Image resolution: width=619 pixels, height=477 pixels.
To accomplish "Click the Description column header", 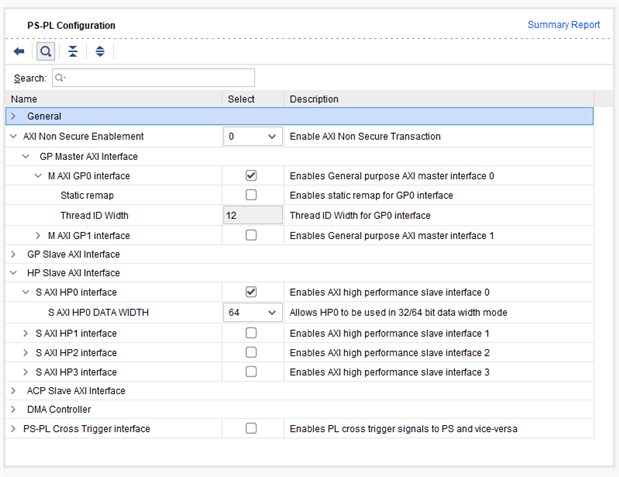I will tap(314, 99).
